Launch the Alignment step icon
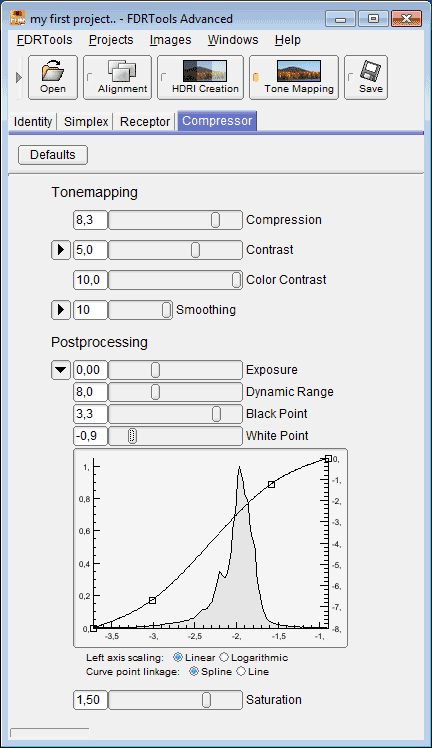432x748 pixels. (118, 77)
